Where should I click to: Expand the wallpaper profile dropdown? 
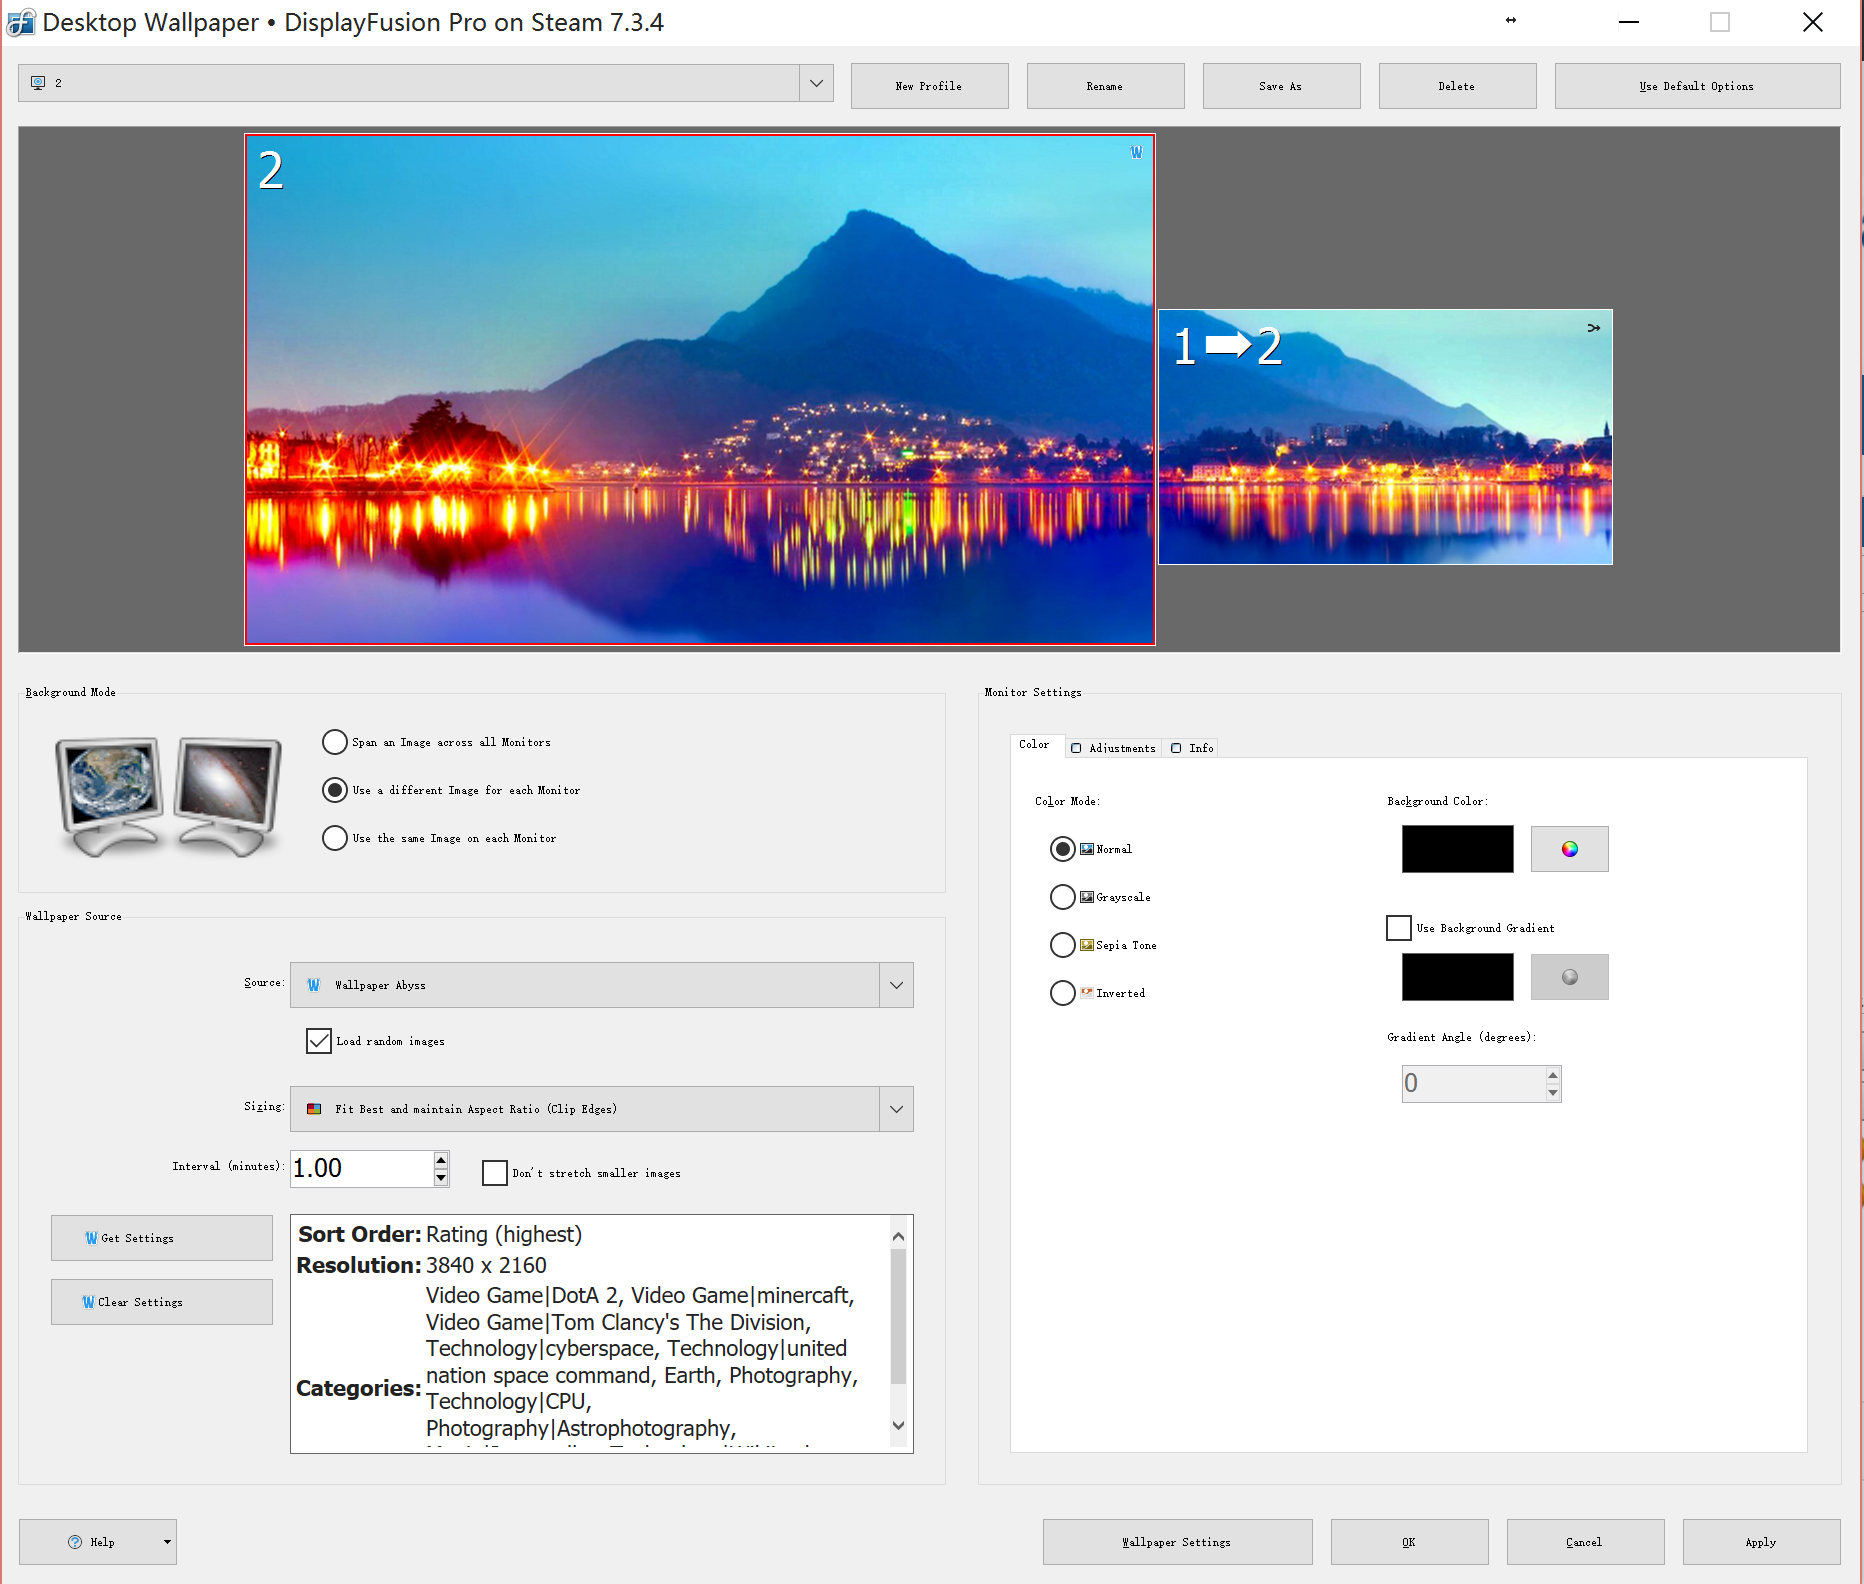[x=816, y=83]
